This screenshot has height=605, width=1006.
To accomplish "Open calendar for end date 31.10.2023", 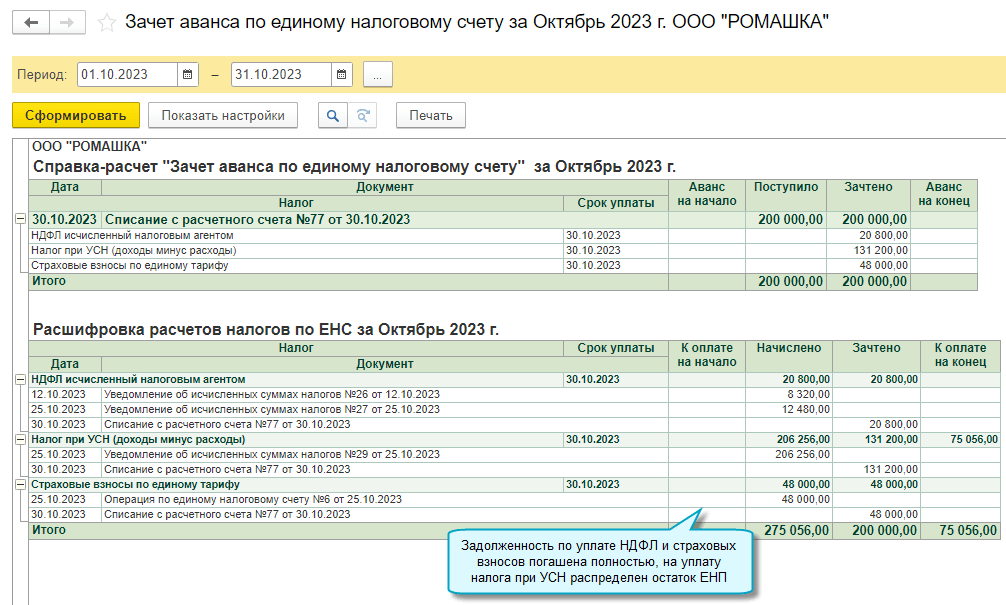I will click(x=341, y=74).
